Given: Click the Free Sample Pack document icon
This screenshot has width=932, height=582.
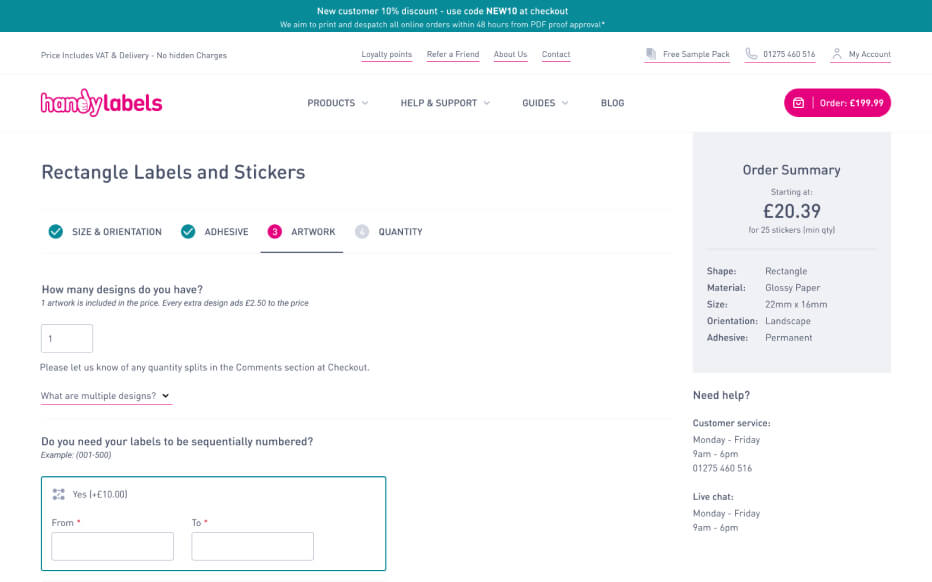Looking at the screenshot, I should 651,54.
